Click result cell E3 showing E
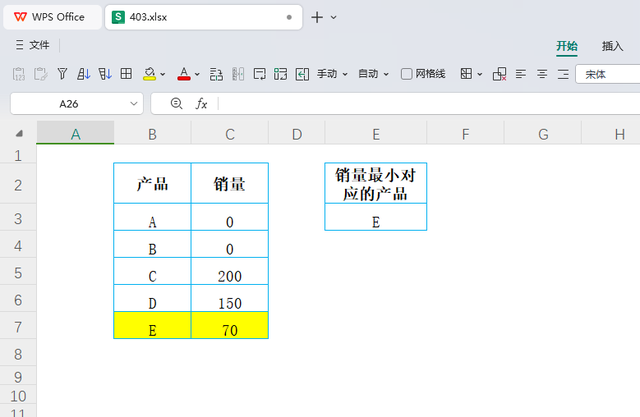Viewport: 640px width, 417px height. click(x=376, y=217)
